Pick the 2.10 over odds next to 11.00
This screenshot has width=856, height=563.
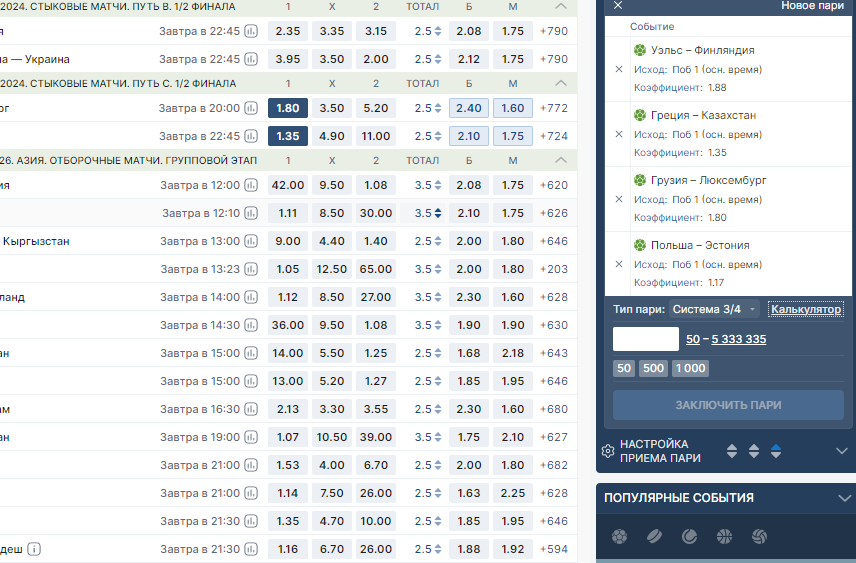[x=469, y=136]
